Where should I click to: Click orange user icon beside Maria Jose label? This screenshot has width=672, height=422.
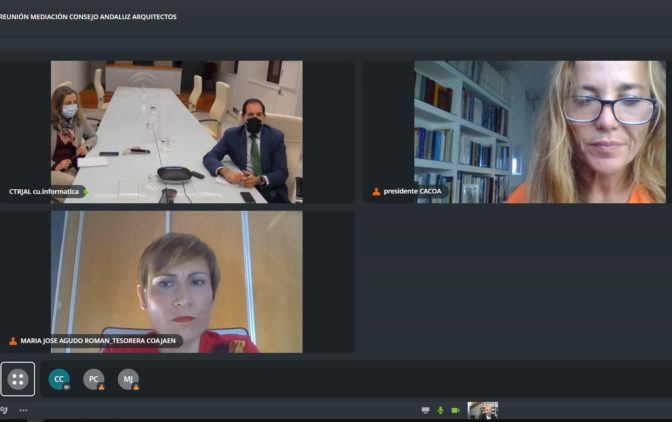[13, 341]
